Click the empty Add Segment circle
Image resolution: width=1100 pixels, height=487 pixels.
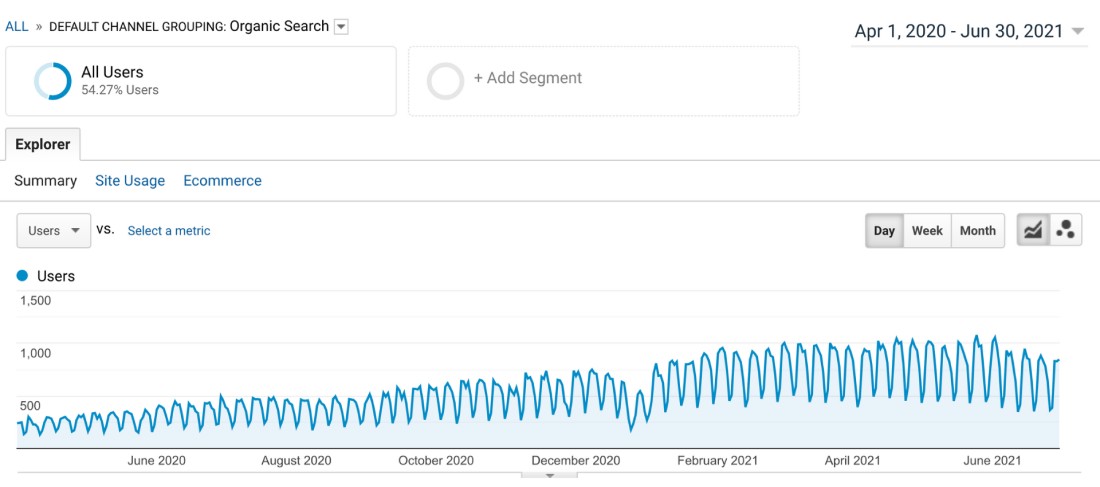(445, 81)
